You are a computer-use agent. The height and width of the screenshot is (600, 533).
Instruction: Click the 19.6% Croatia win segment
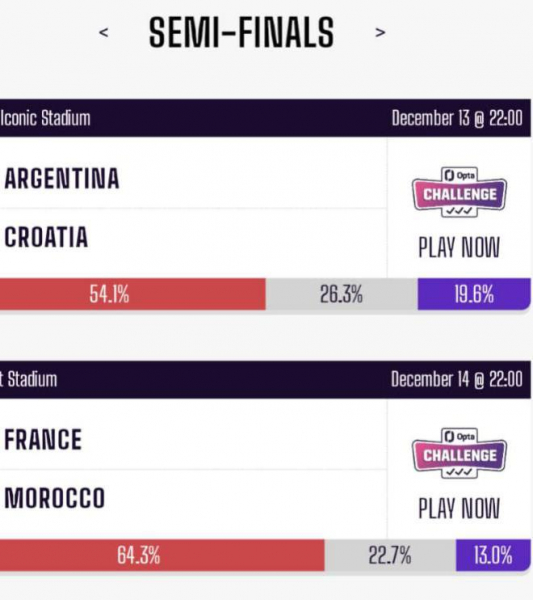[474, 294]
